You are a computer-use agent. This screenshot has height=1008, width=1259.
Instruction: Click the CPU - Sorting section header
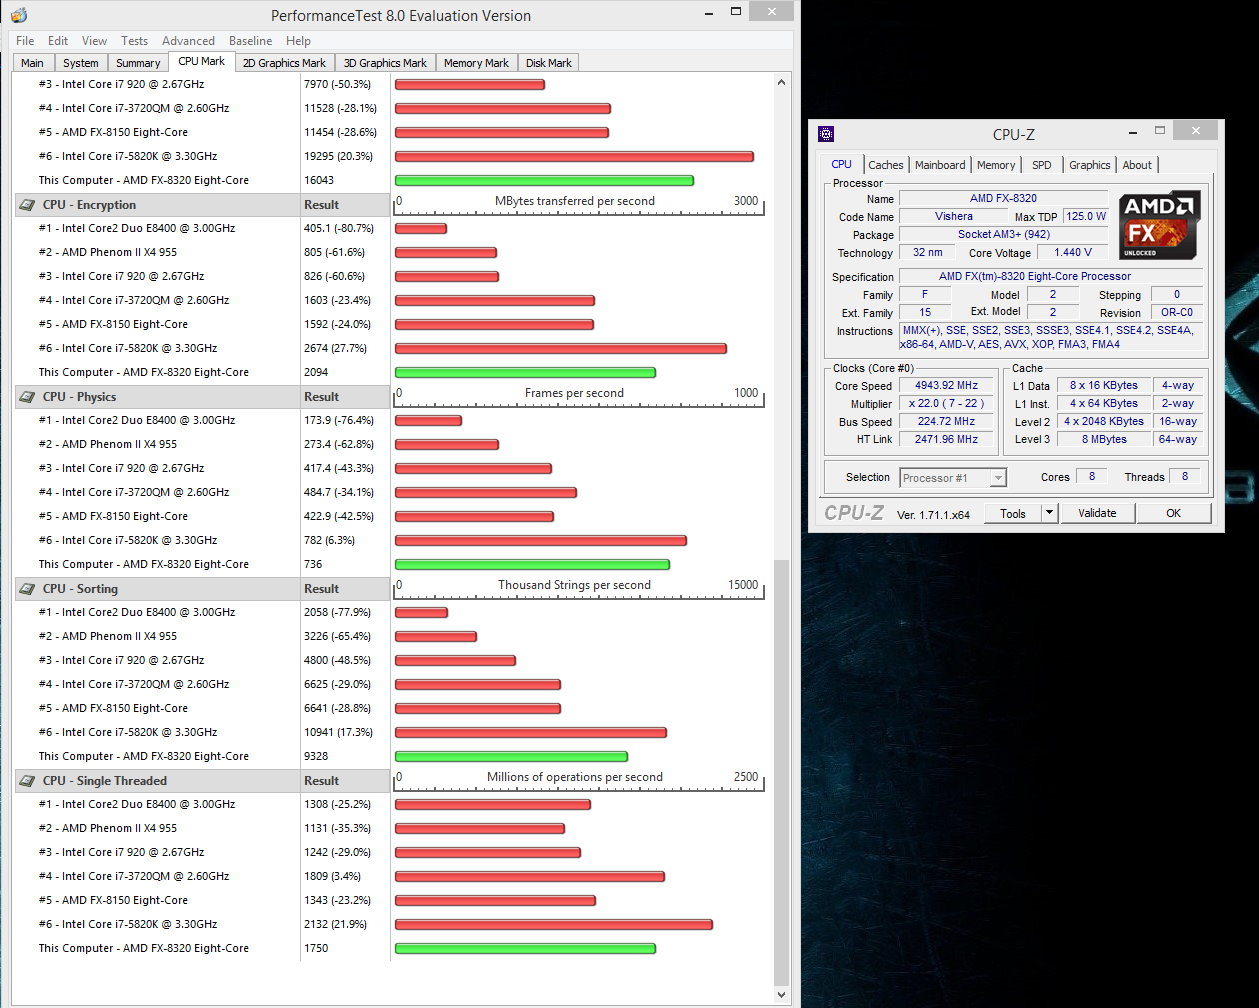[200, 589]
